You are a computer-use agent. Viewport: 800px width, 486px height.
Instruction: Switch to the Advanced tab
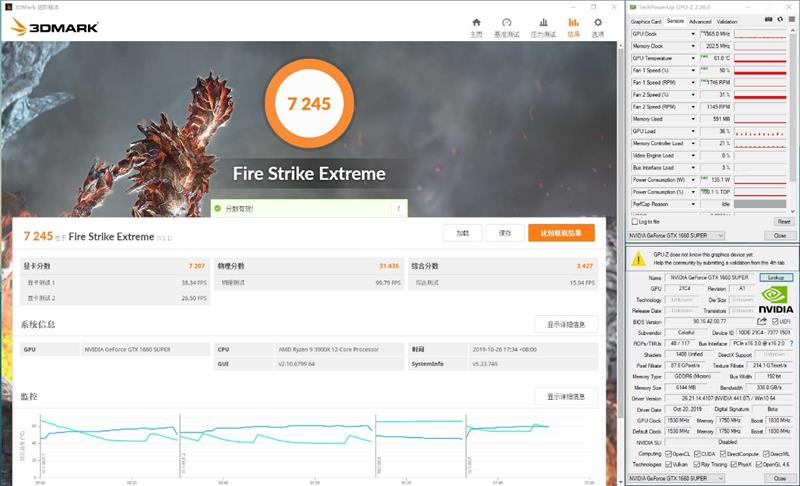(700, 21)
